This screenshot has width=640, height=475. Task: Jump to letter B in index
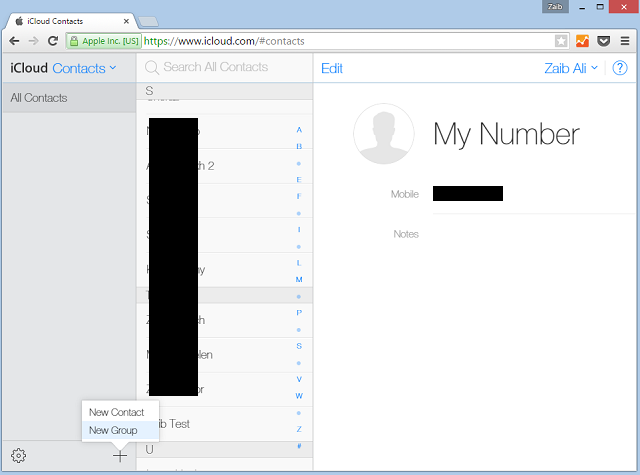coord(299,146)
